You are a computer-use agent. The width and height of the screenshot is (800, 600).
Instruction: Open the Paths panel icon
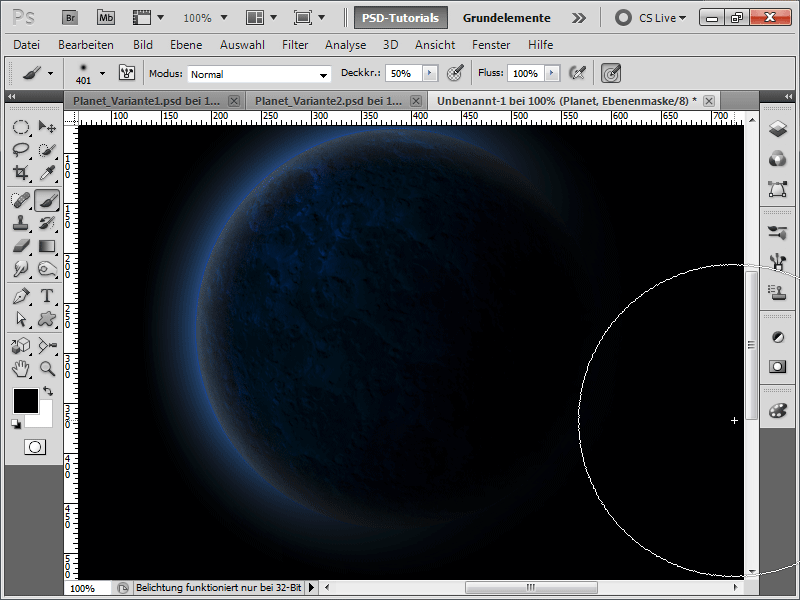[778, 189]
